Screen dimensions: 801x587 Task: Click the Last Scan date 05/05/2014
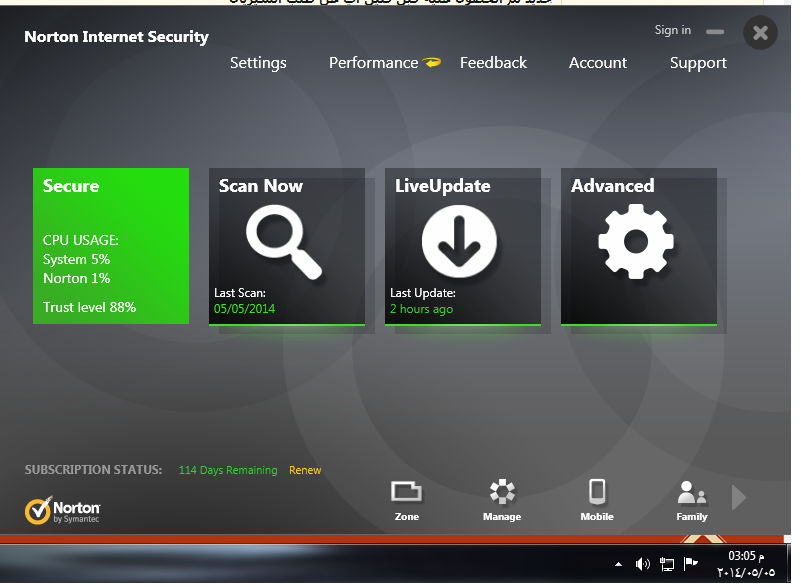tap(244, 309)
